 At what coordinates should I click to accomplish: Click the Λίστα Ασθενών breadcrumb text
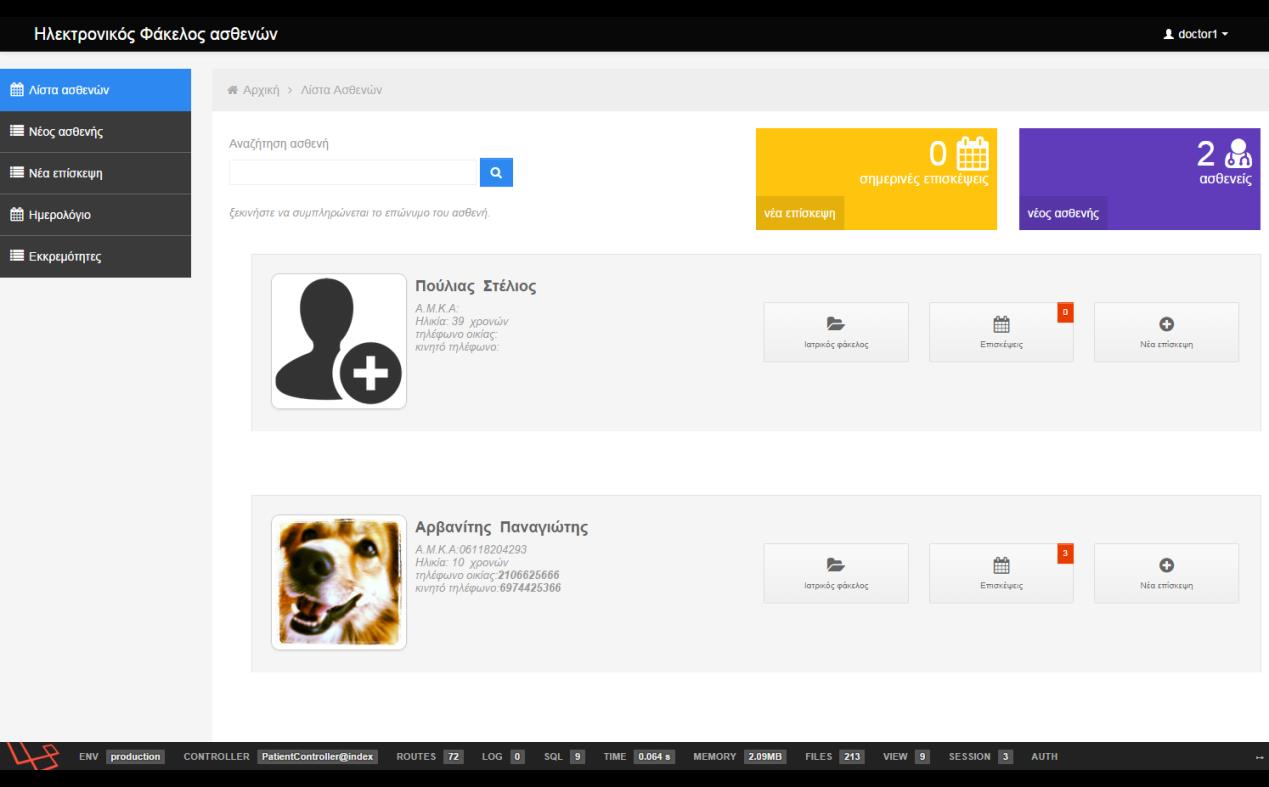click(x=342, y=91)
